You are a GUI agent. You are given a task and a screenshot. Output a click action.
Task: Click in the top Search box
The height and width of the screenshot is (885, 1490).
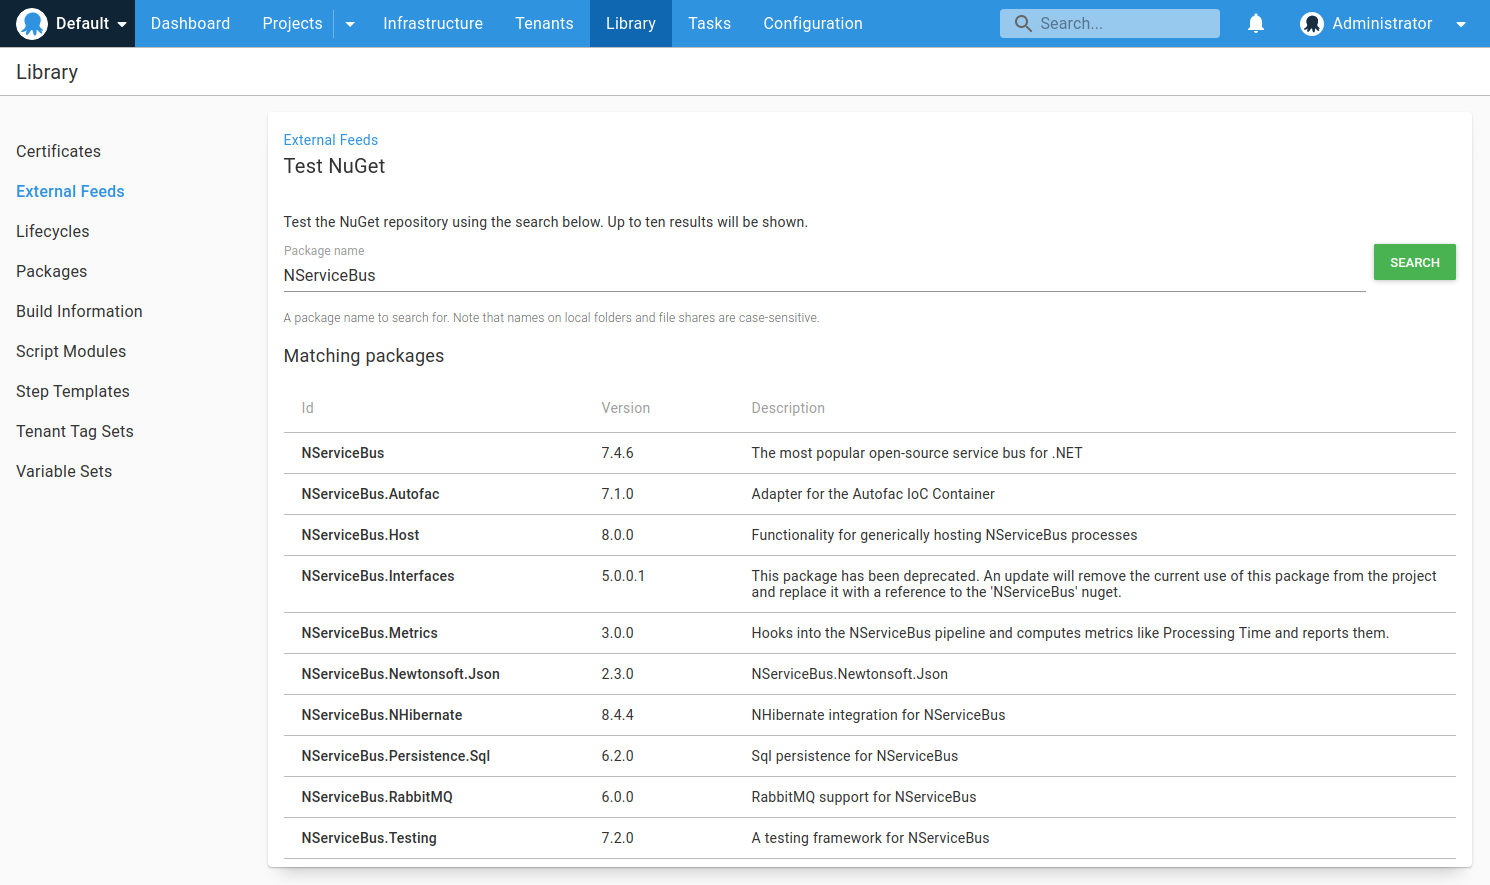[x=1122, y=23]
